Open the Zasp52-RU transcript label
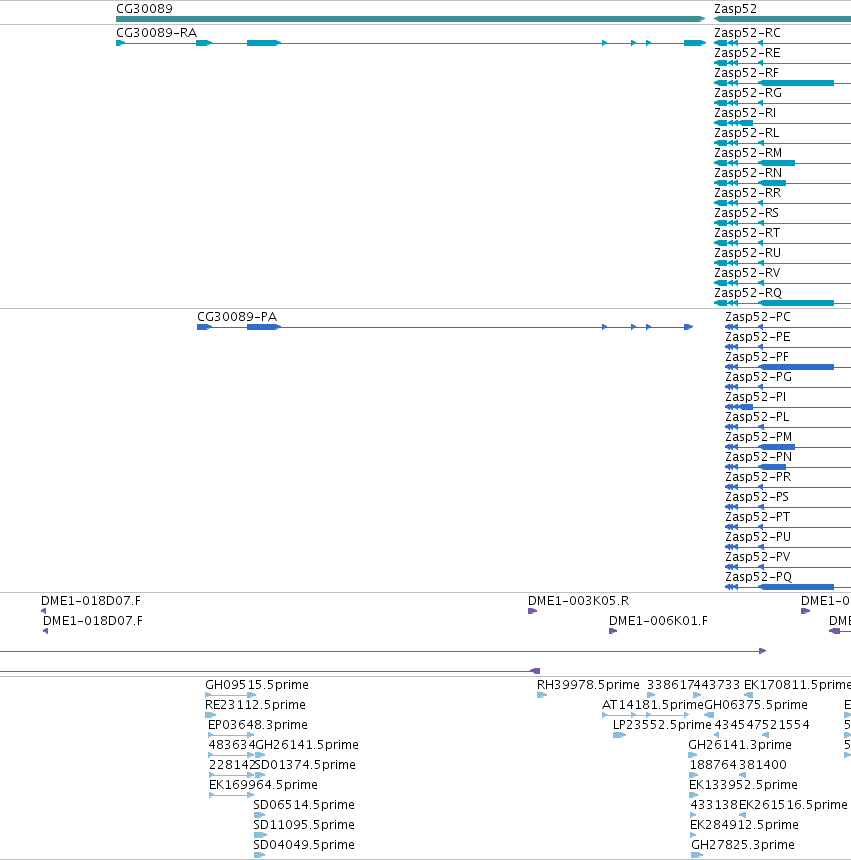Viewport: 851px width, 860px height. click(x=747, y=253)
